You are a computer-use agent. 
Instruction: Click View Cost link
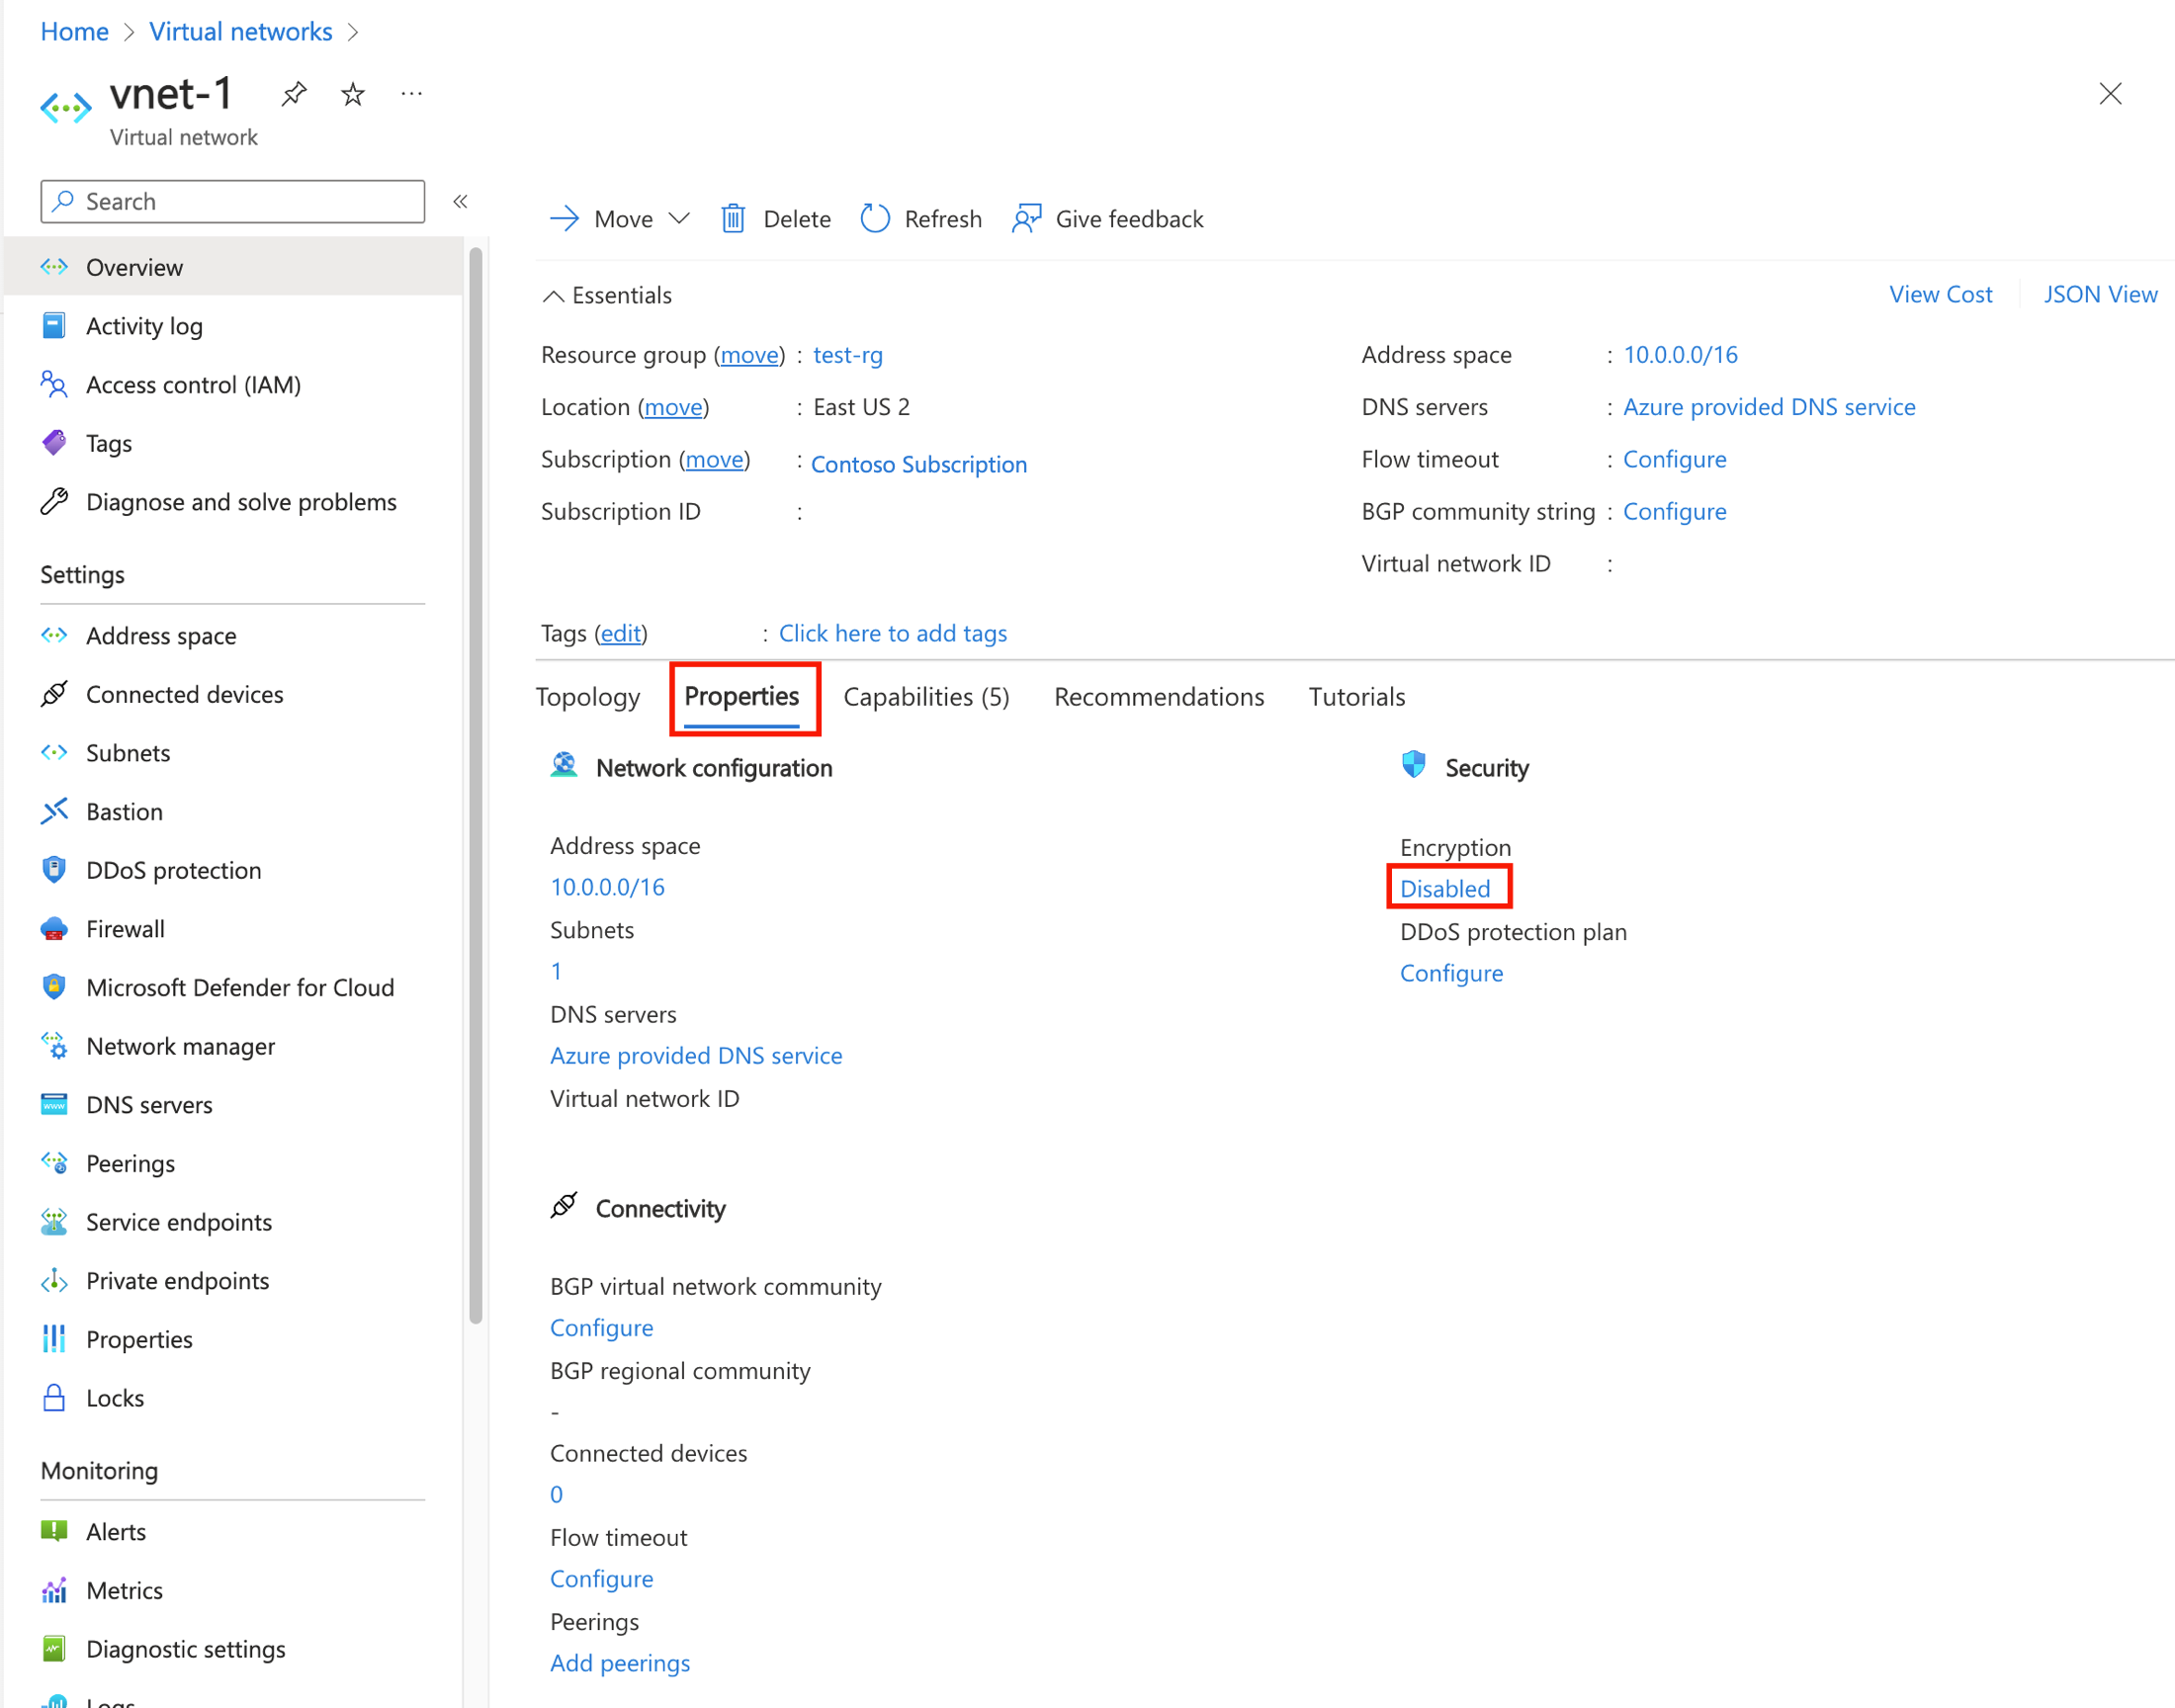click(1940, 293)
